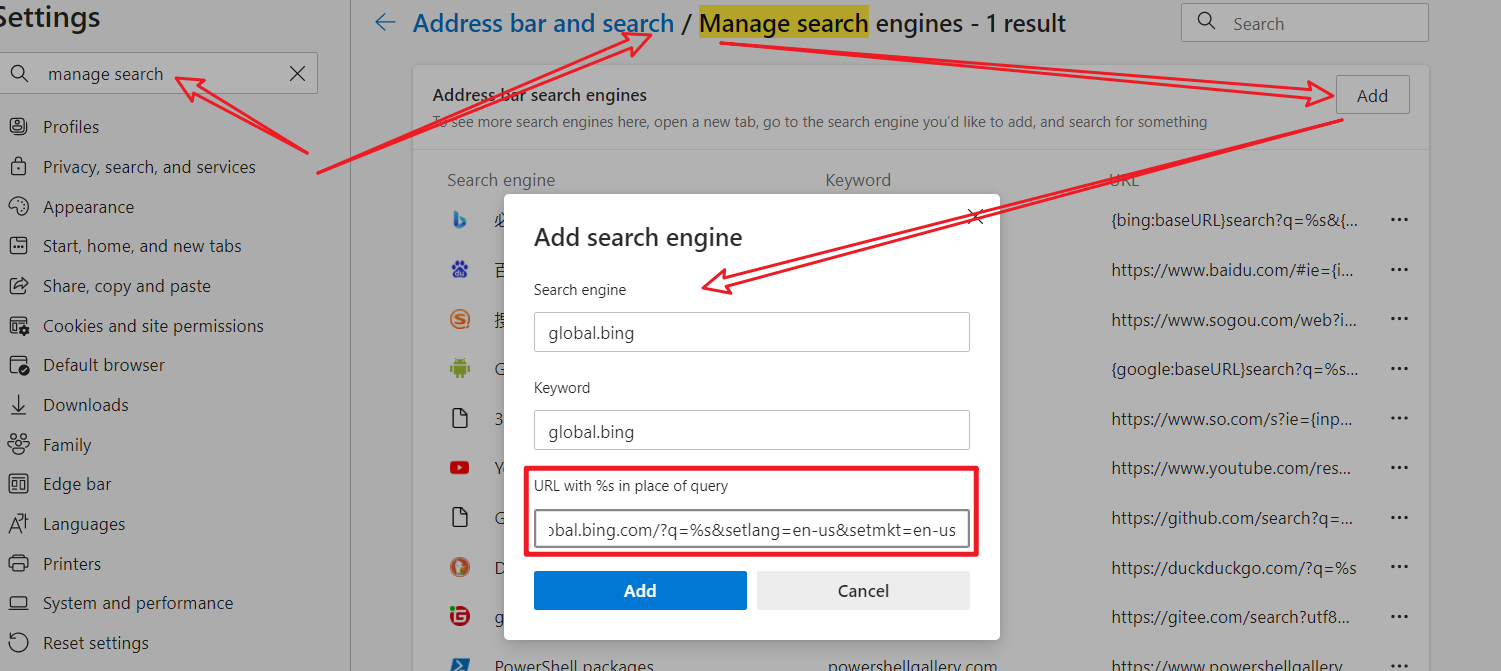Open Appearance settings page
Image resolution: width=1501 pixels, height=671 pixels.
[x=88, y=207]
